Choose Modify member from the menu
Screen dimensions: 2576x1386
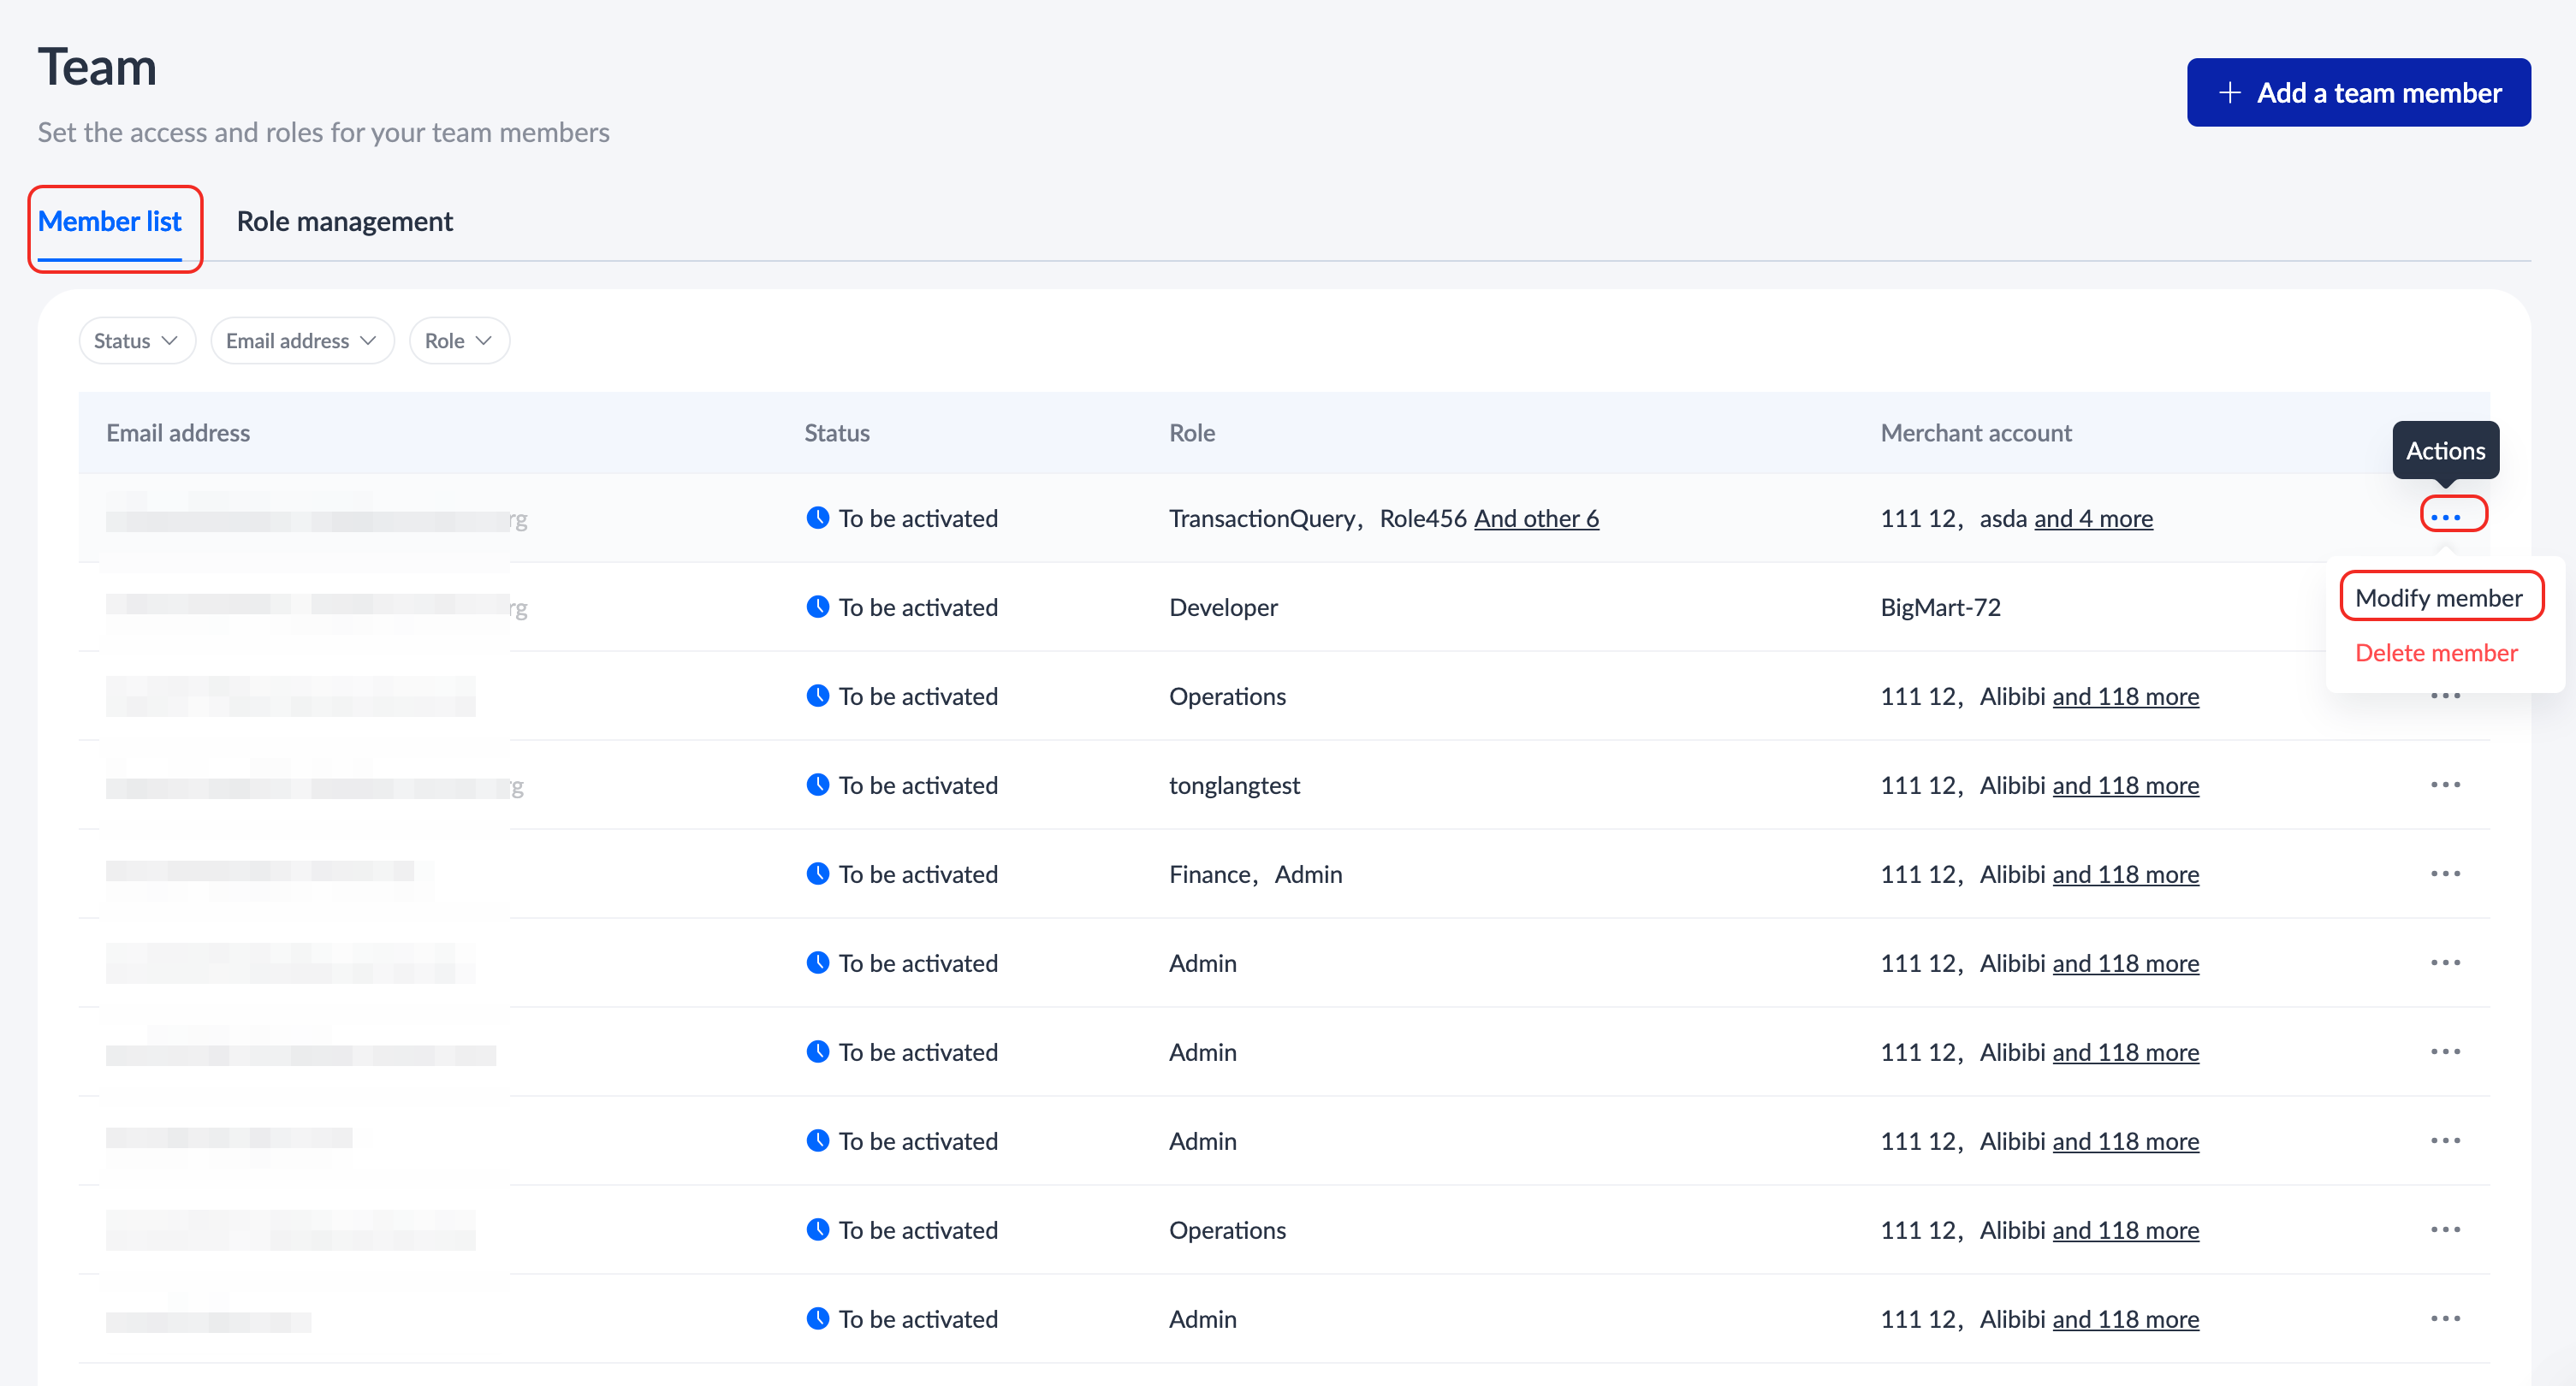[x=2438, y=598]
